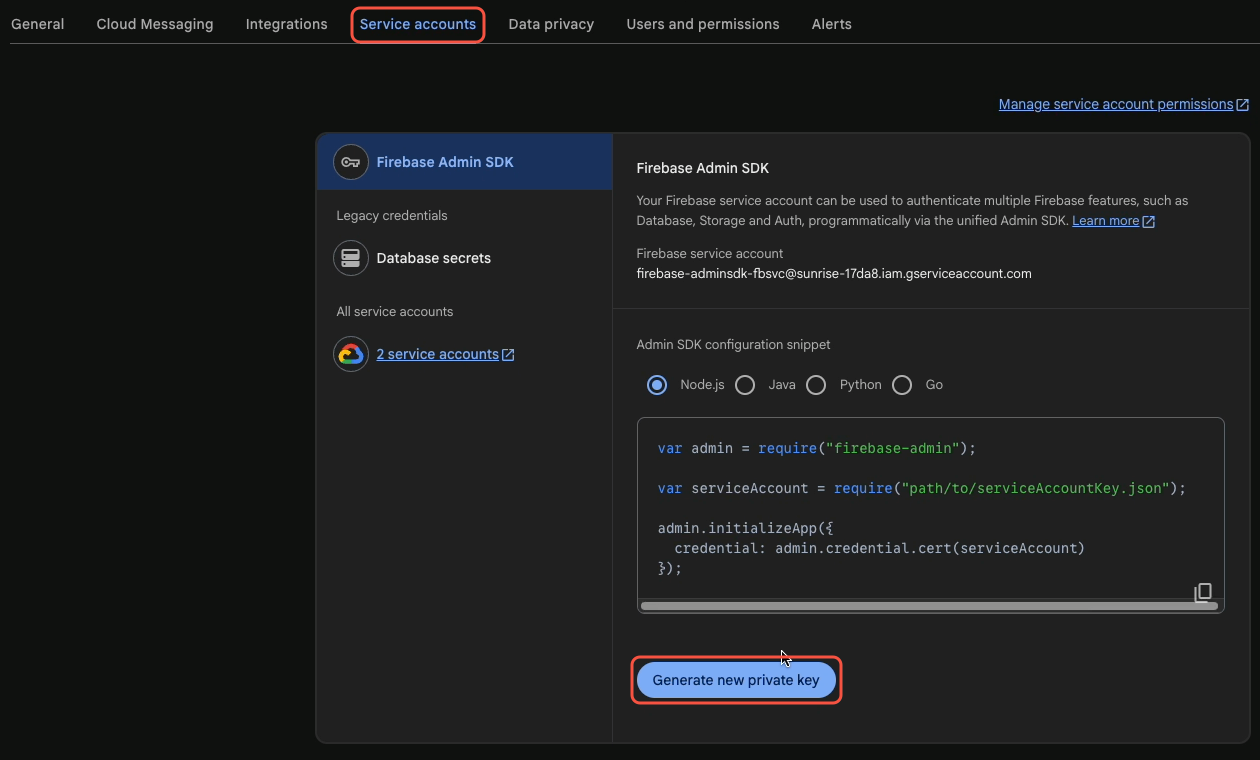Select the Service accounts tab
Image resolution: width=1260 pixels, height=760 pixels.
(x=418, y=24)
